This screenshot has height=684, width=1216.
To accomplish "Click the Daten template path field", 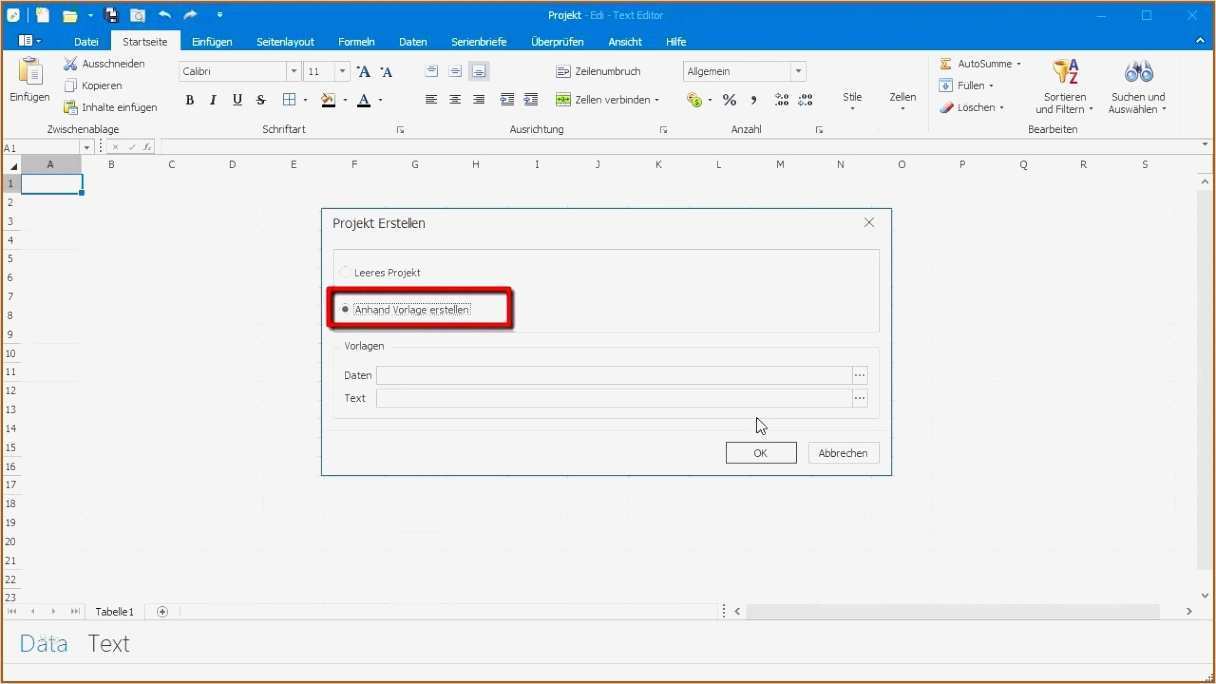I will coord(614,375).
